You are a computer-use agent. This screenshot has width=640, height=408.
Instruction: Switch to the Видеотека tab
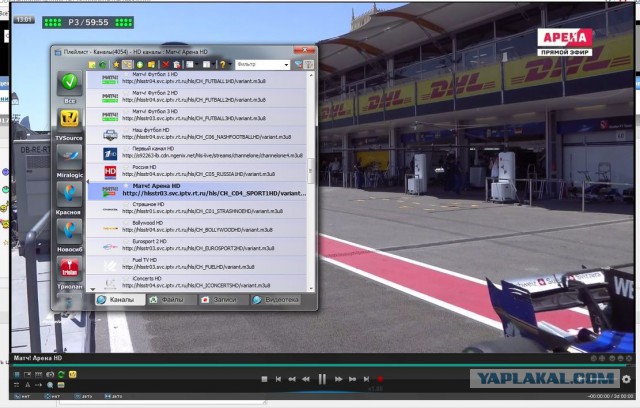click(276, 299)
